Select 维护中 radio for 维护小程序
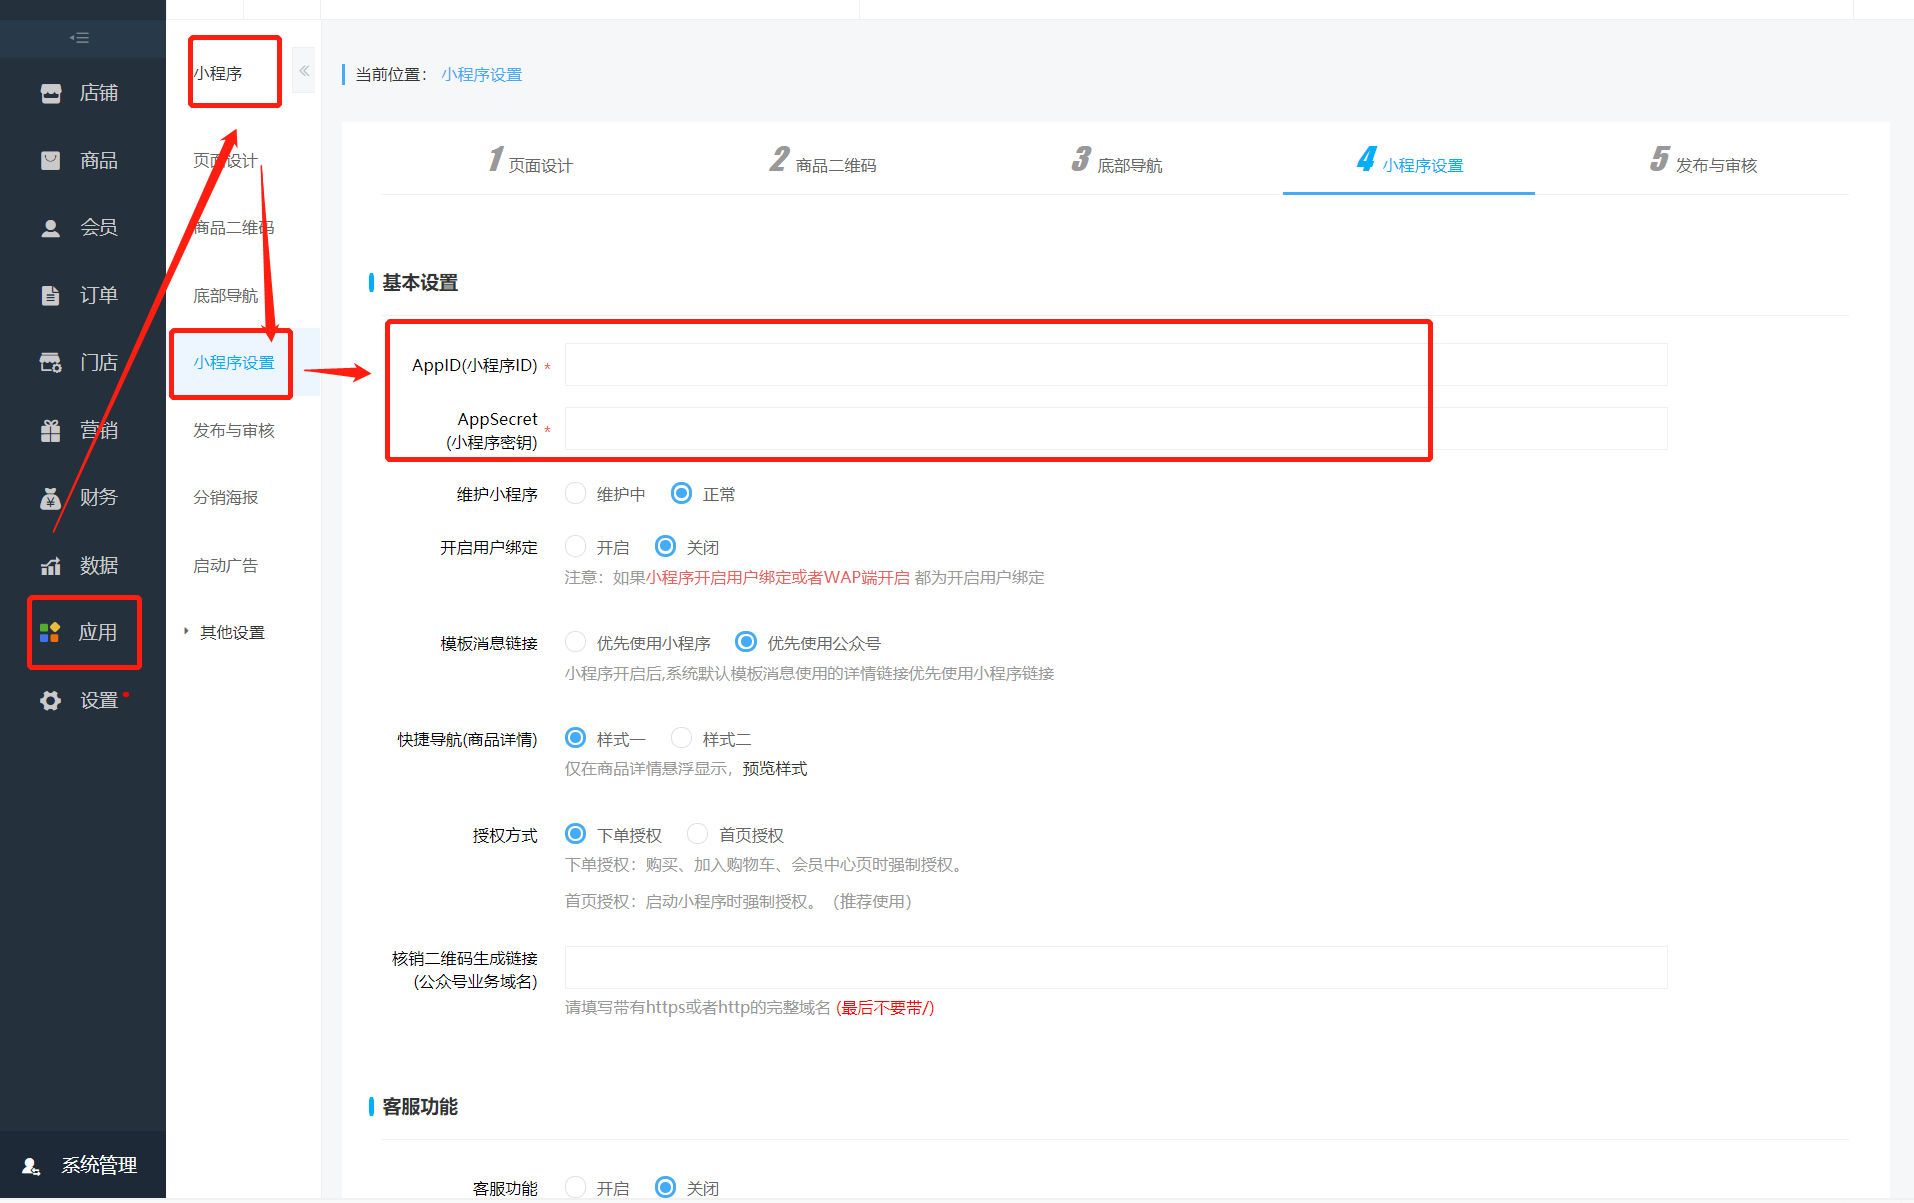The image size is (1914, 1203). (576, 493)
